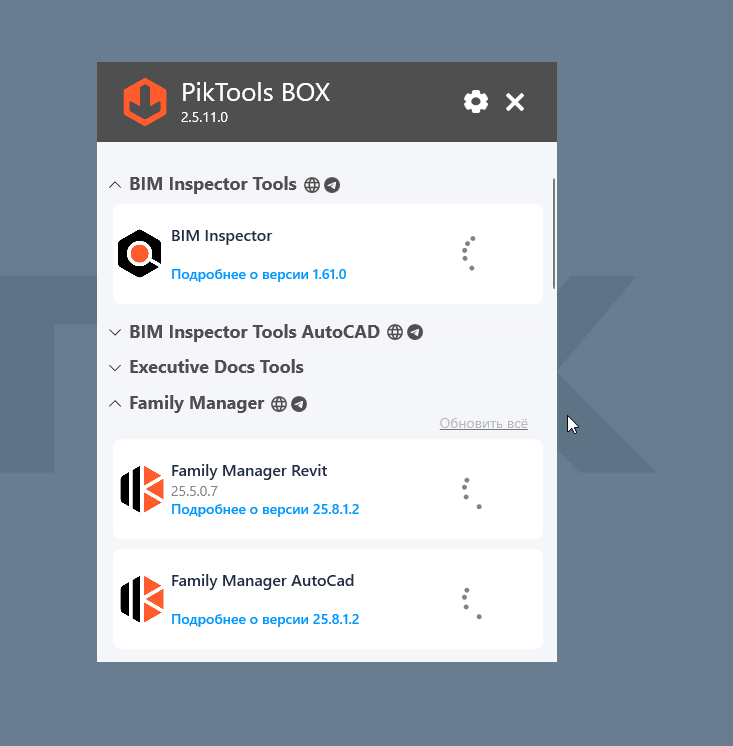The height and width of the screenshot is (746, 733).
Task: Collapse the Family Manager section
Action: 115,404
